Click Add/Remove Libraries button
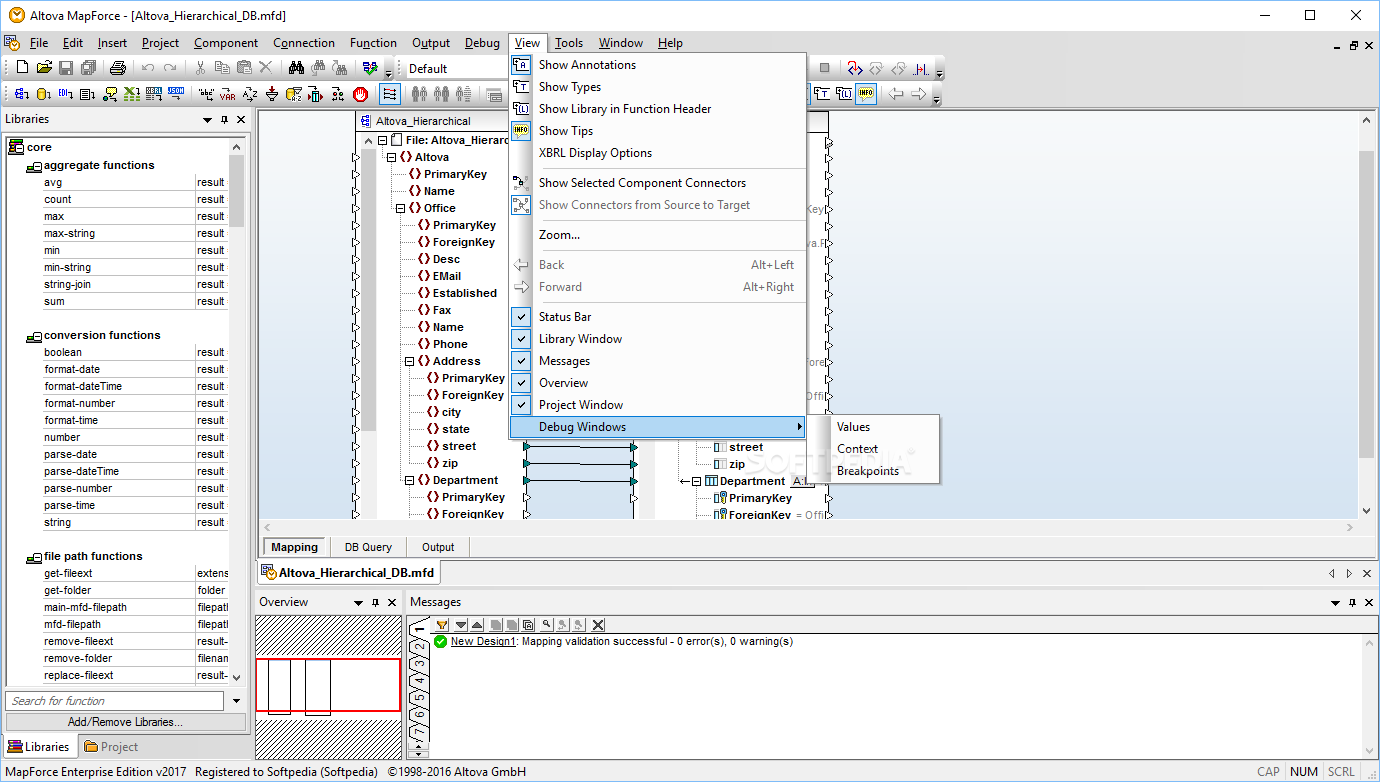The width and height of the screenshot is (1380, 782). pyautogui.click(x=125, y=722)
